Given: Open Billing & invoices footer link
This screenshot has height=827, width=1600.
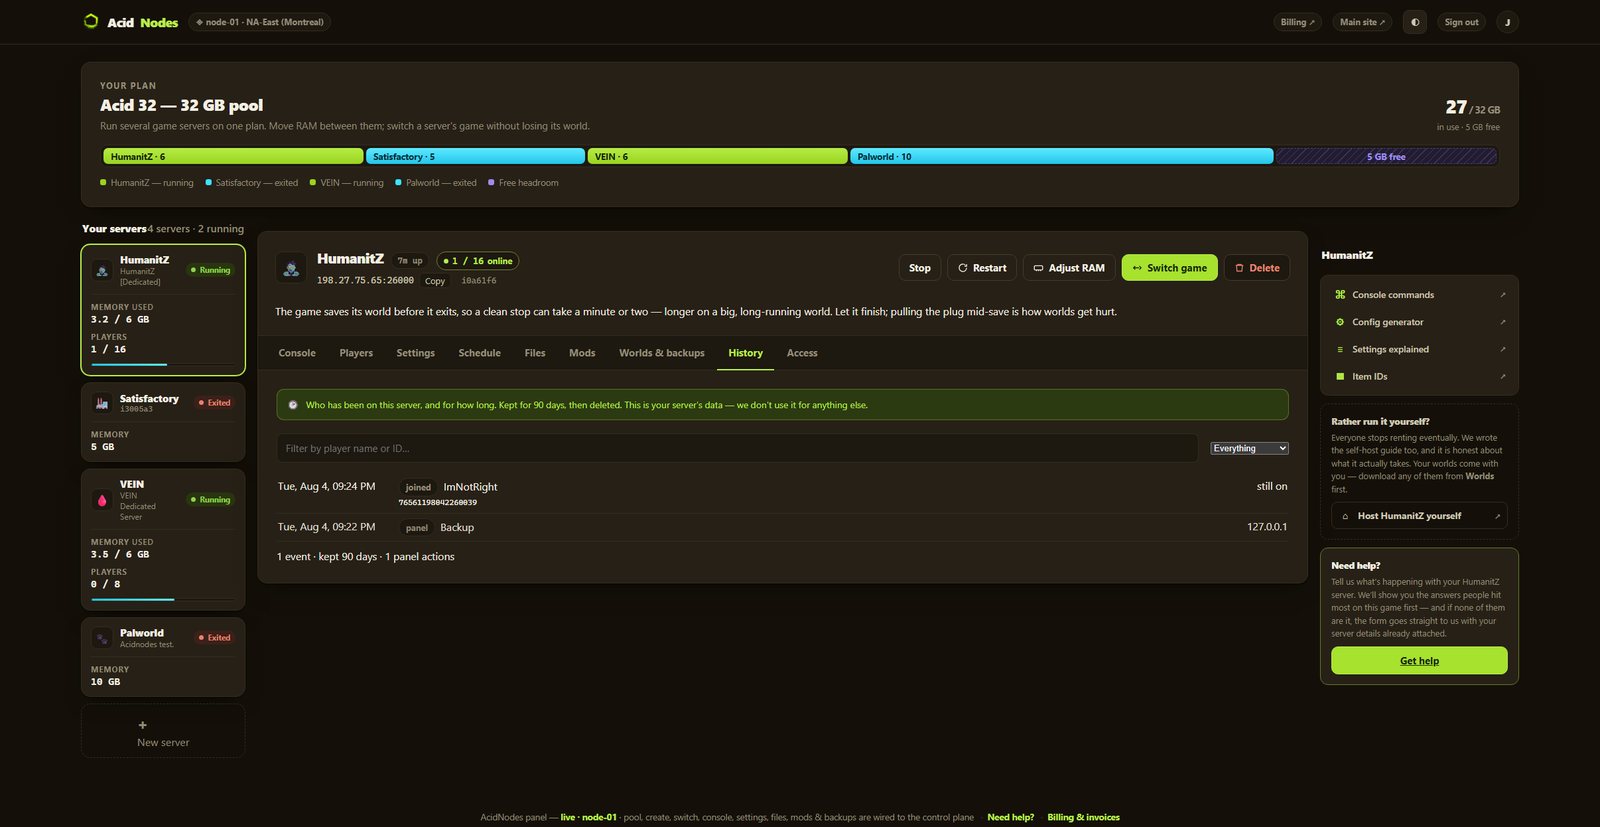Looking at the screenshot, I should pos(1083,817).
